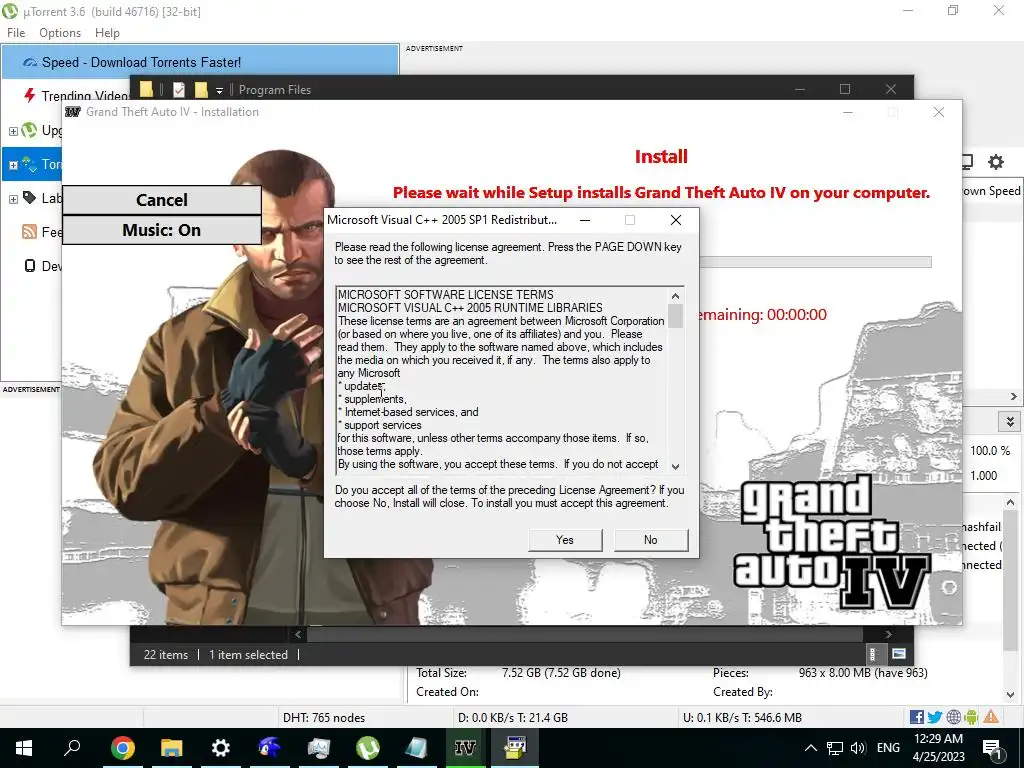Click the Labels tag icon
The height and width of the screenshot is (768, 1024).
(29, 197)
